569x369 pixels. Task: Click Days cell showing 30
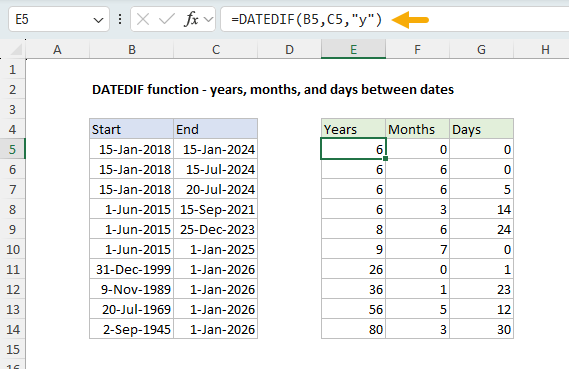pyautogui.click(x=481, y=329)
